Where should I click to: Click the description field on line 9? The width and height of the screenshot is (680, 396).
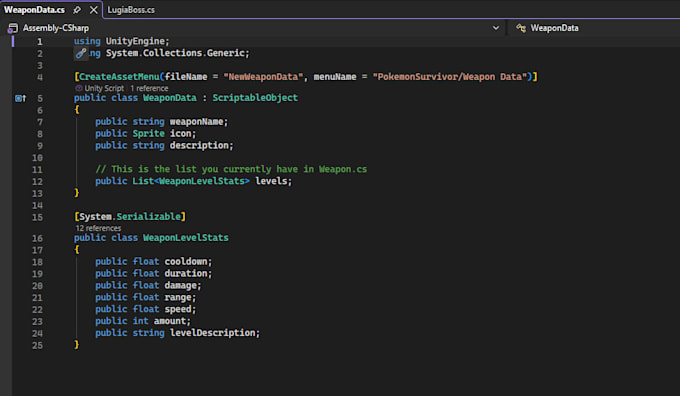[199, 145]
